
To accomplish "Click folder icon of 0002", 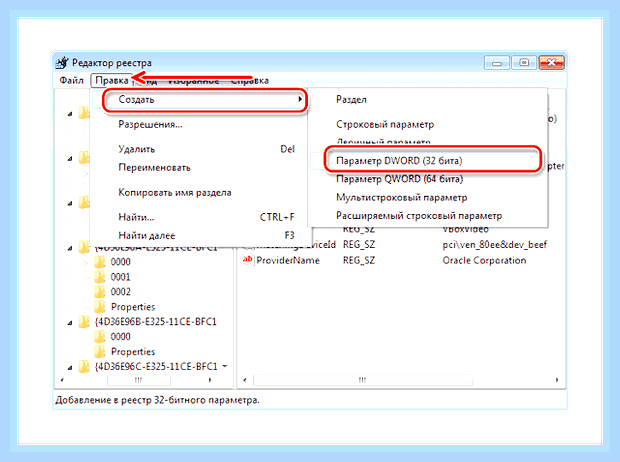I will (100, 292).
